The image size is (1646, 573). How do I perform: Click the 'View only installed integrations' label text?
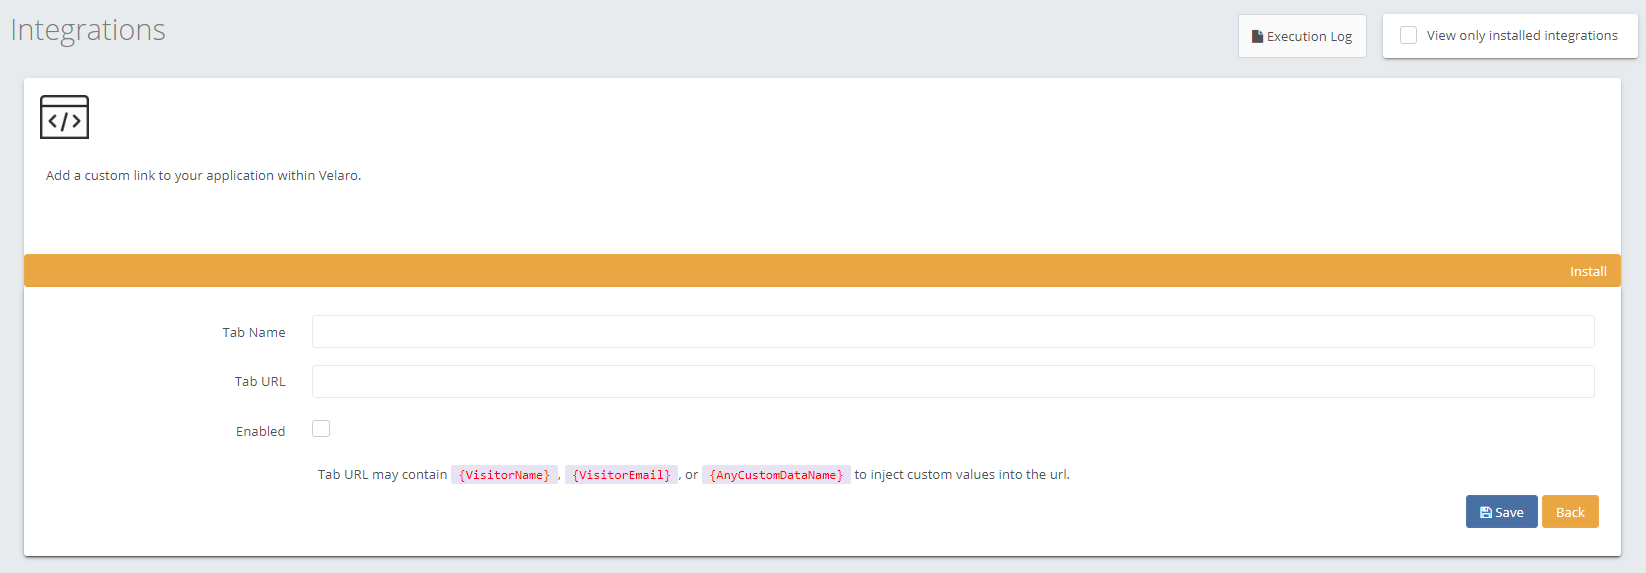pyautogui.click(x=1521, y=35)
